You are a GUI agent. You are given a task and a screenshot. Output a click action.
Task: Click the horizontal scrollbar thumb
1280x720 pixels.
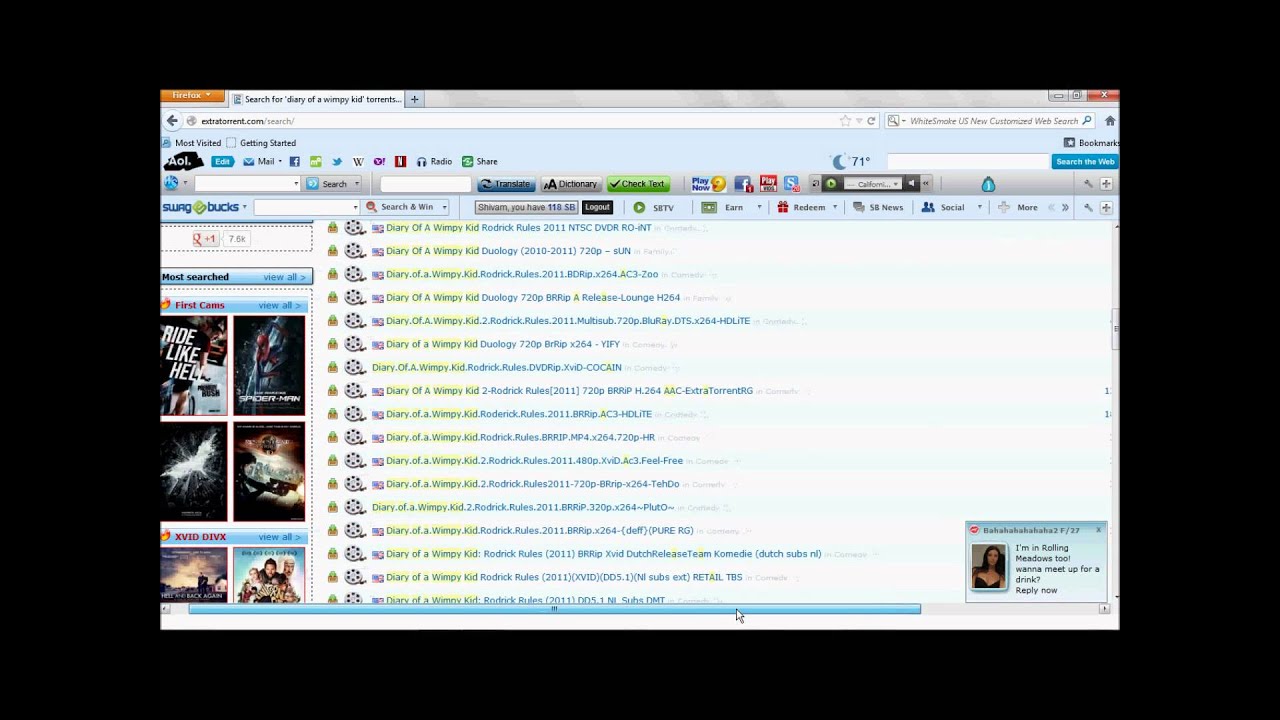(x=554, y=609)
